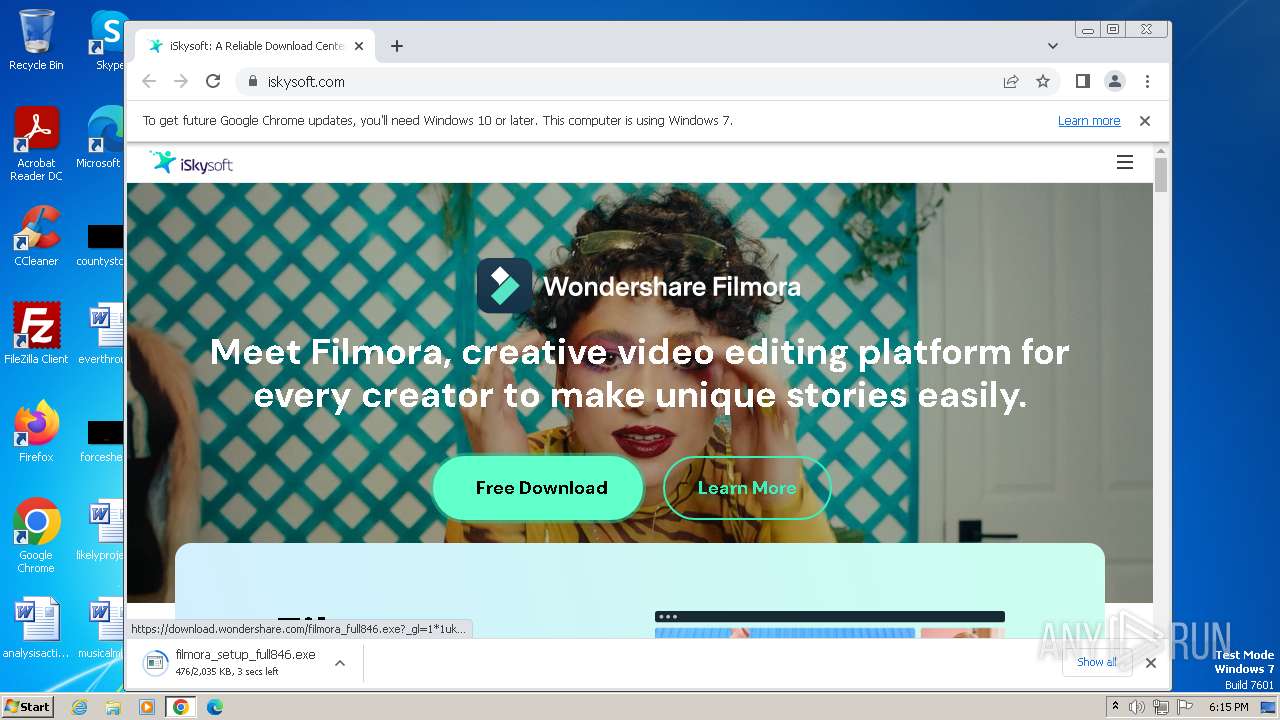1280x720 pixels.
Task: Follow the Learn more update link
Action: [x=1089, y=121]
